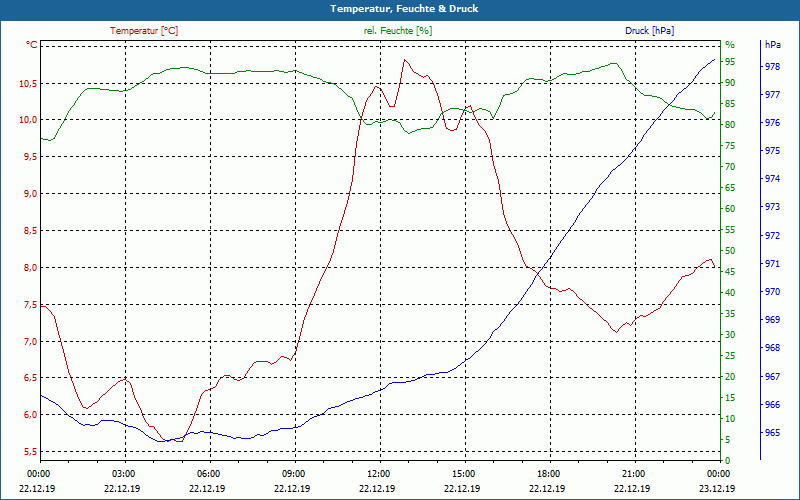Click the 974 tick on the pressure axis
This screenshot has width=800, height=500.
pos(773,179)
